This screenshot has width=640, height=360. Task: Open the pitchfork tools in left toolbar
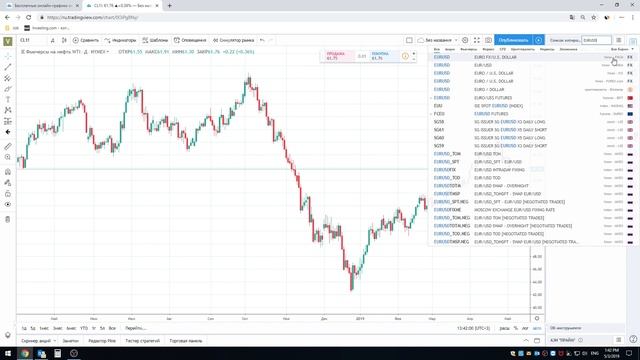point(8,78)
